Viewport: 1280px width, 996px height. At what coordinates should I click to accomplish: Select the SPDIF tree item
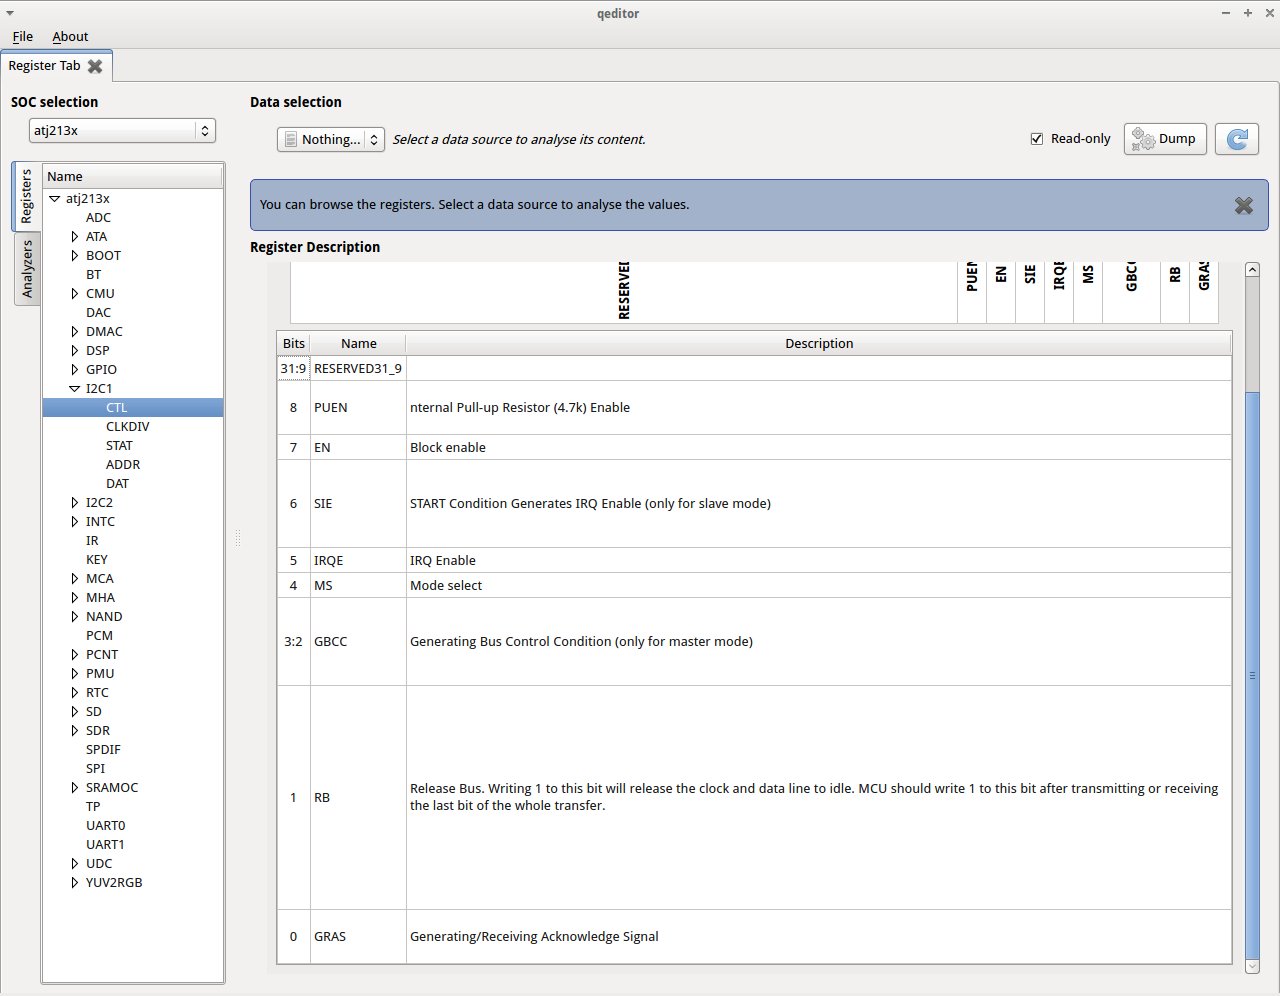(x=103, y=750)
